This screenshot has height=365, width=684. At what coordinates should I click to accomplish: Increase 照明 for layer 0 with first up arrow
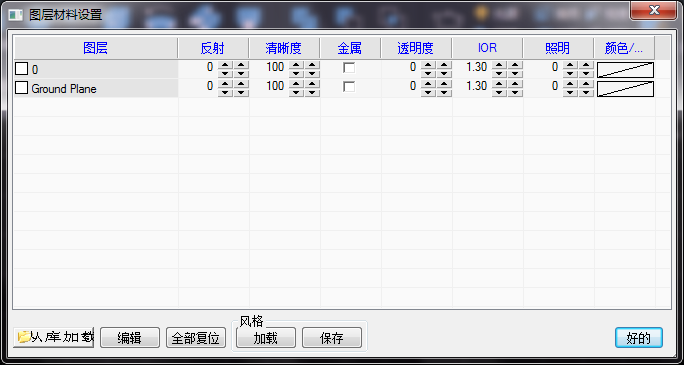coord(570,65)
